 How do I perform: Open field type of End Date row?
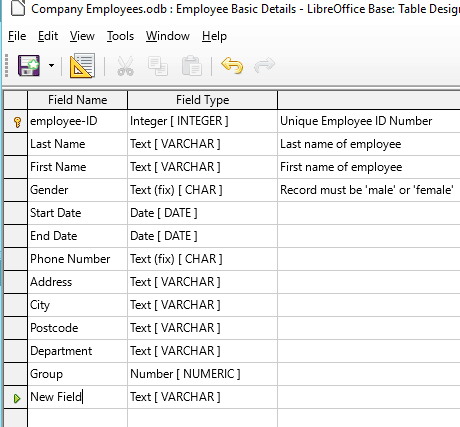(x=202, y=236)
